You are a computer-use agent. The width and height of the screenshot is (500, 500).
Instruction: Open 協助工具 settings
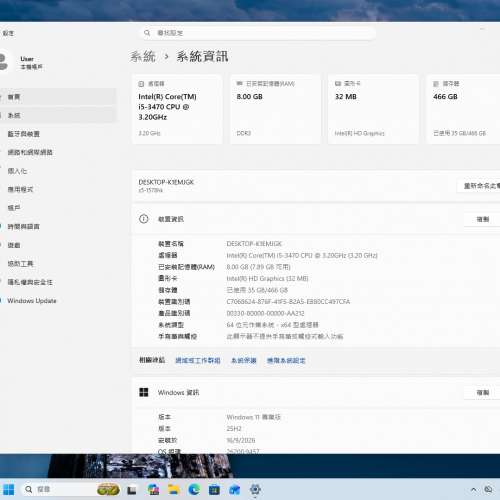click(57, 264)
